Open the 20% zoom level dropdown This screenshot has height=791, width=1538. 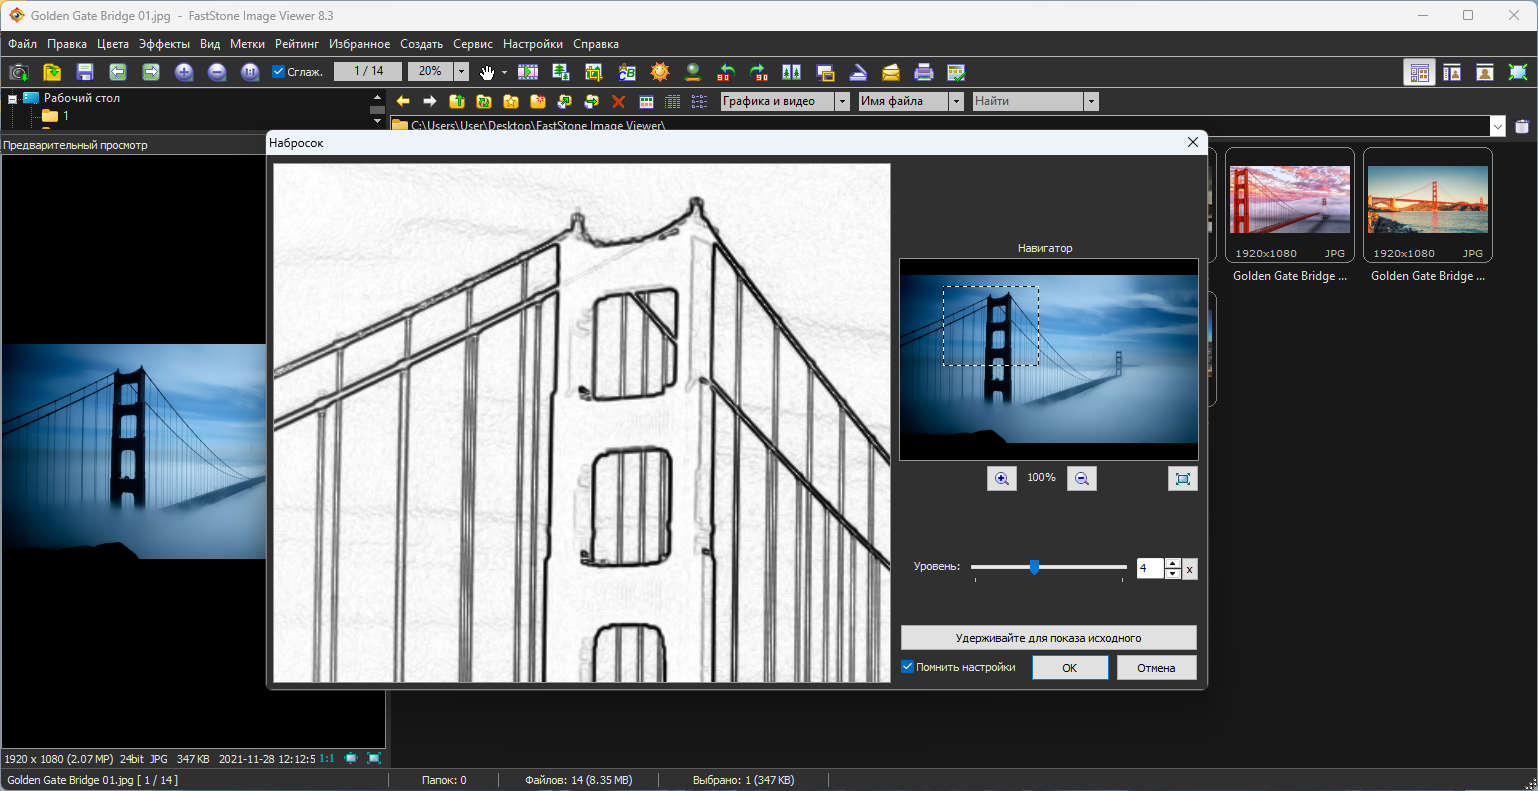461,72
